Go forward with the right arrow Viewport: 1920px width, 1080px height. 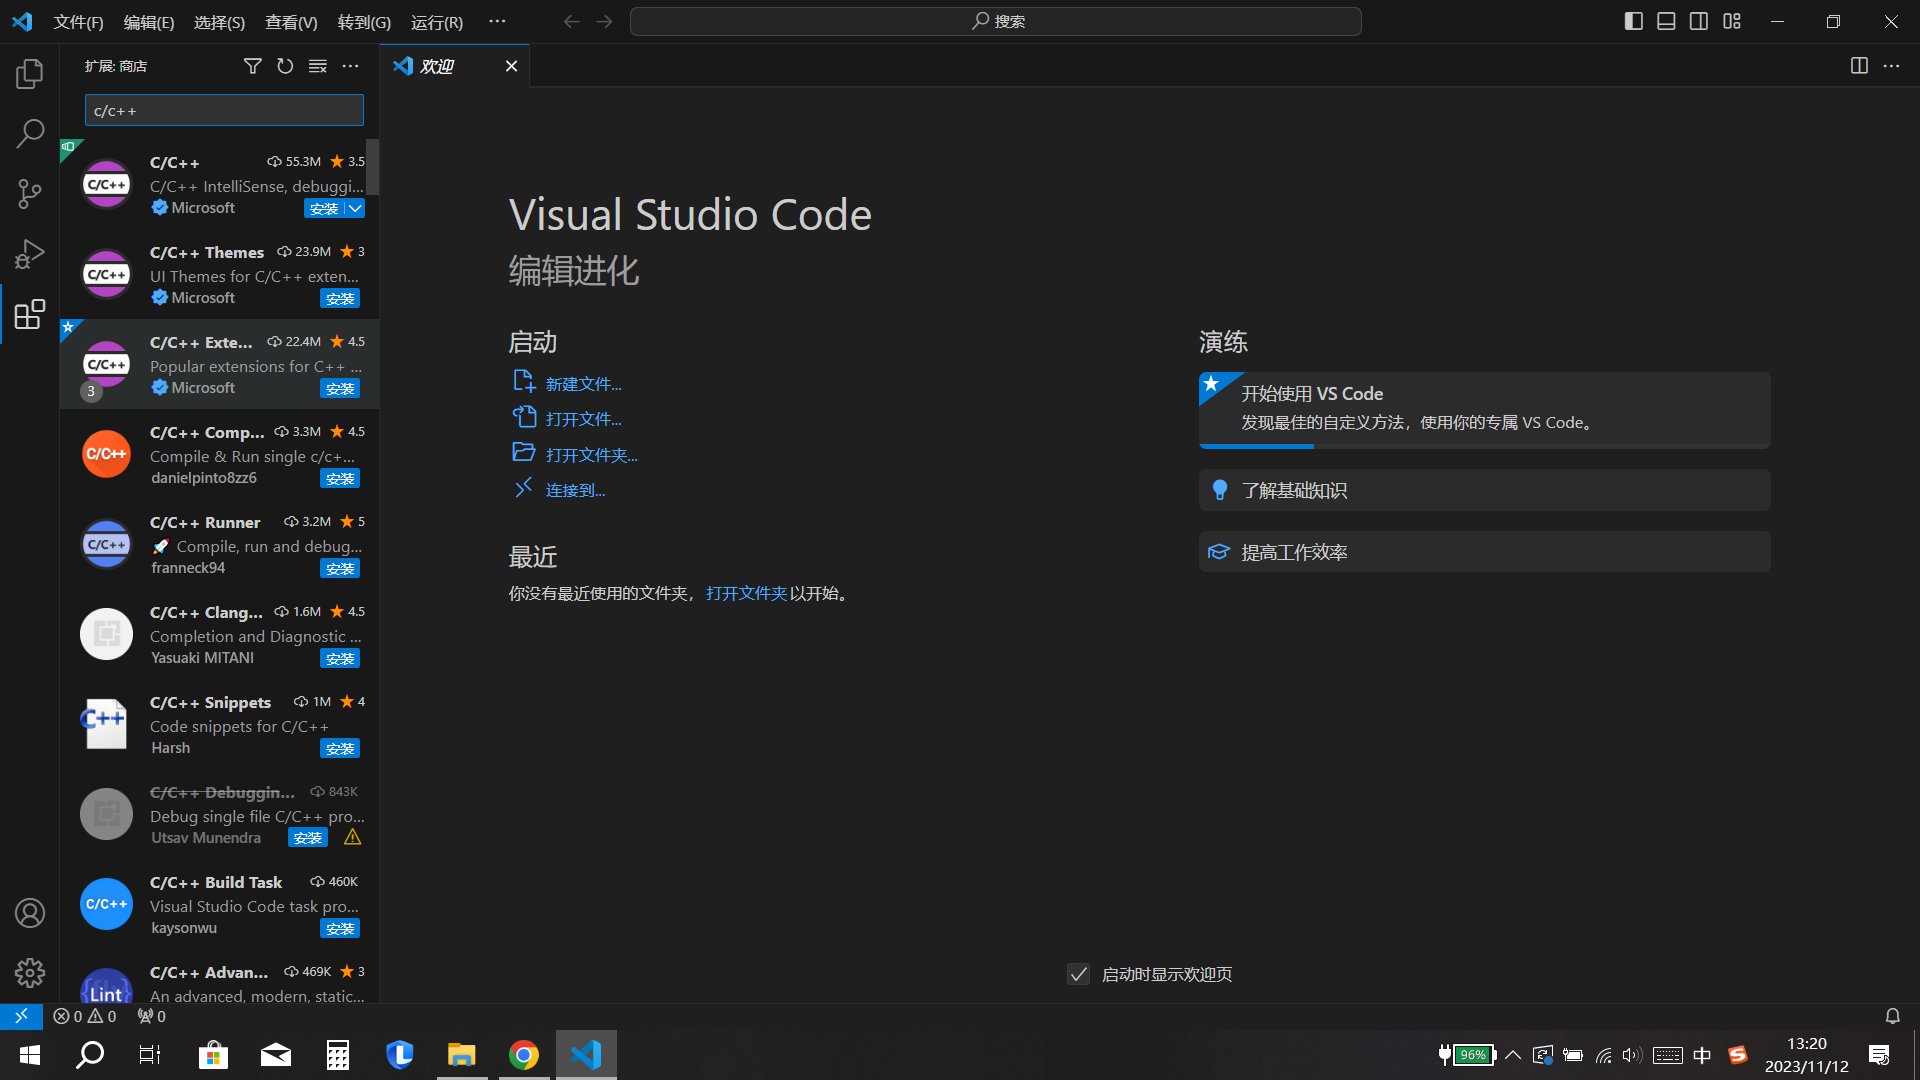click(x=604, y=21)
